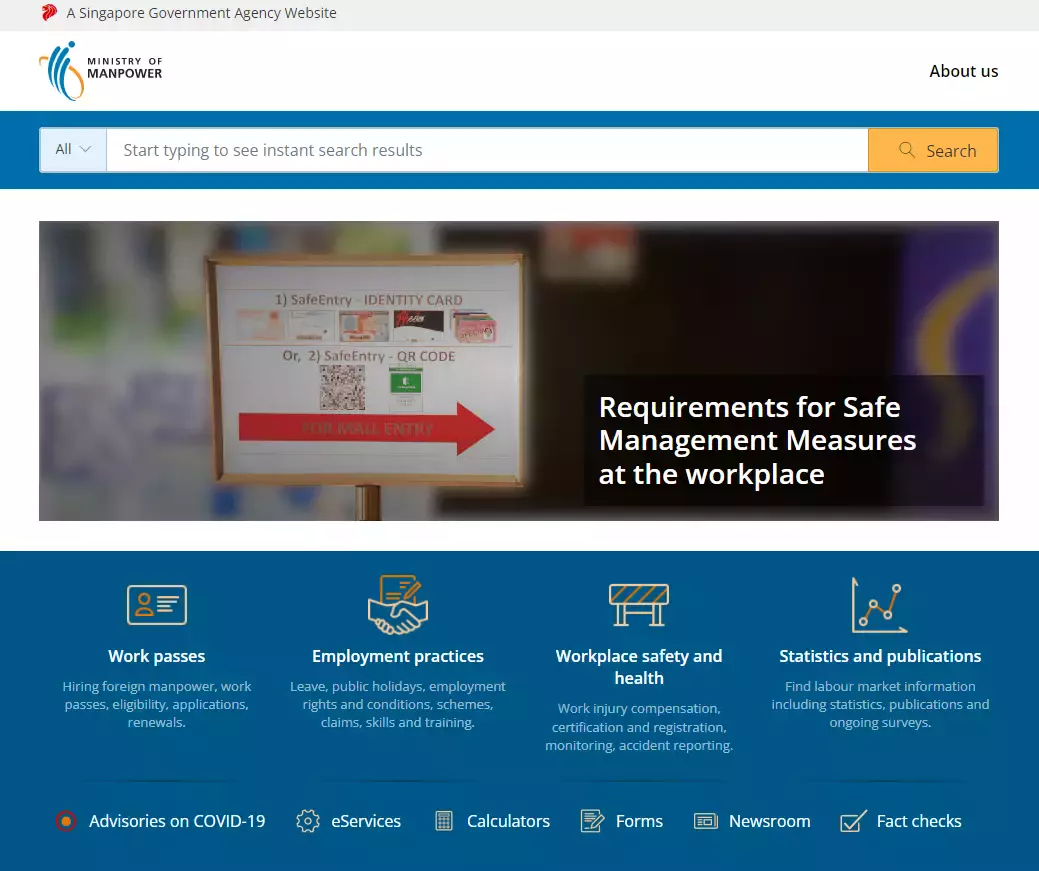Go to Statistics and publications heading
The image size is (1039, 871).
tap(880, 656)
